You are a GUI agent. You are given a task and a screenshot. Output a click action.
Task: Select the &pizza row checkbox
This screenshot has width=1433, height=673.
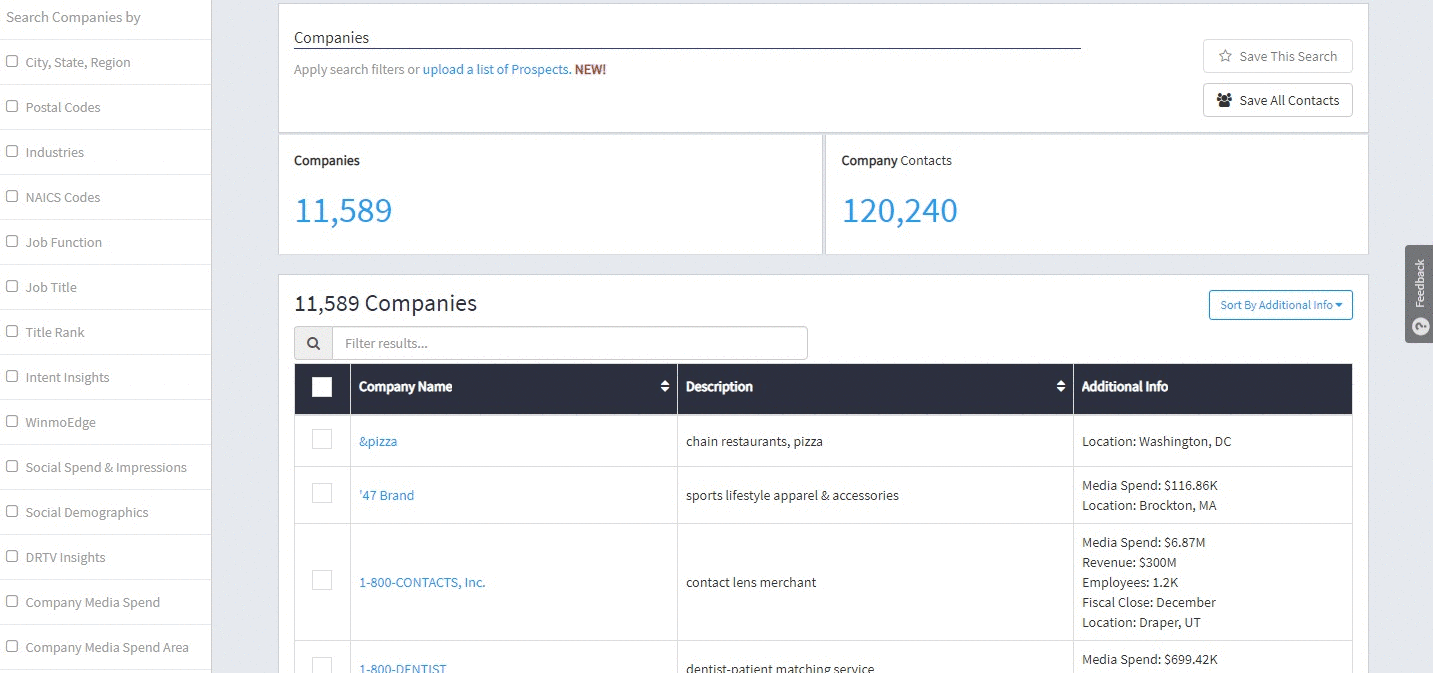pyautogui.click(x=322, y=439)
